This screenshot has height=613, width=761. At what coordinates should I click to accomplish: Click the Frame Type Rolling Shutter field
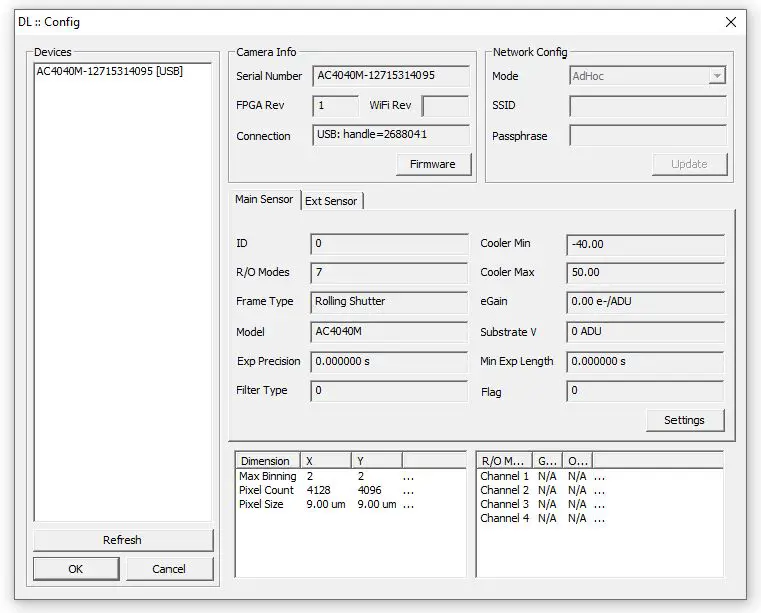tap(388, 302)
